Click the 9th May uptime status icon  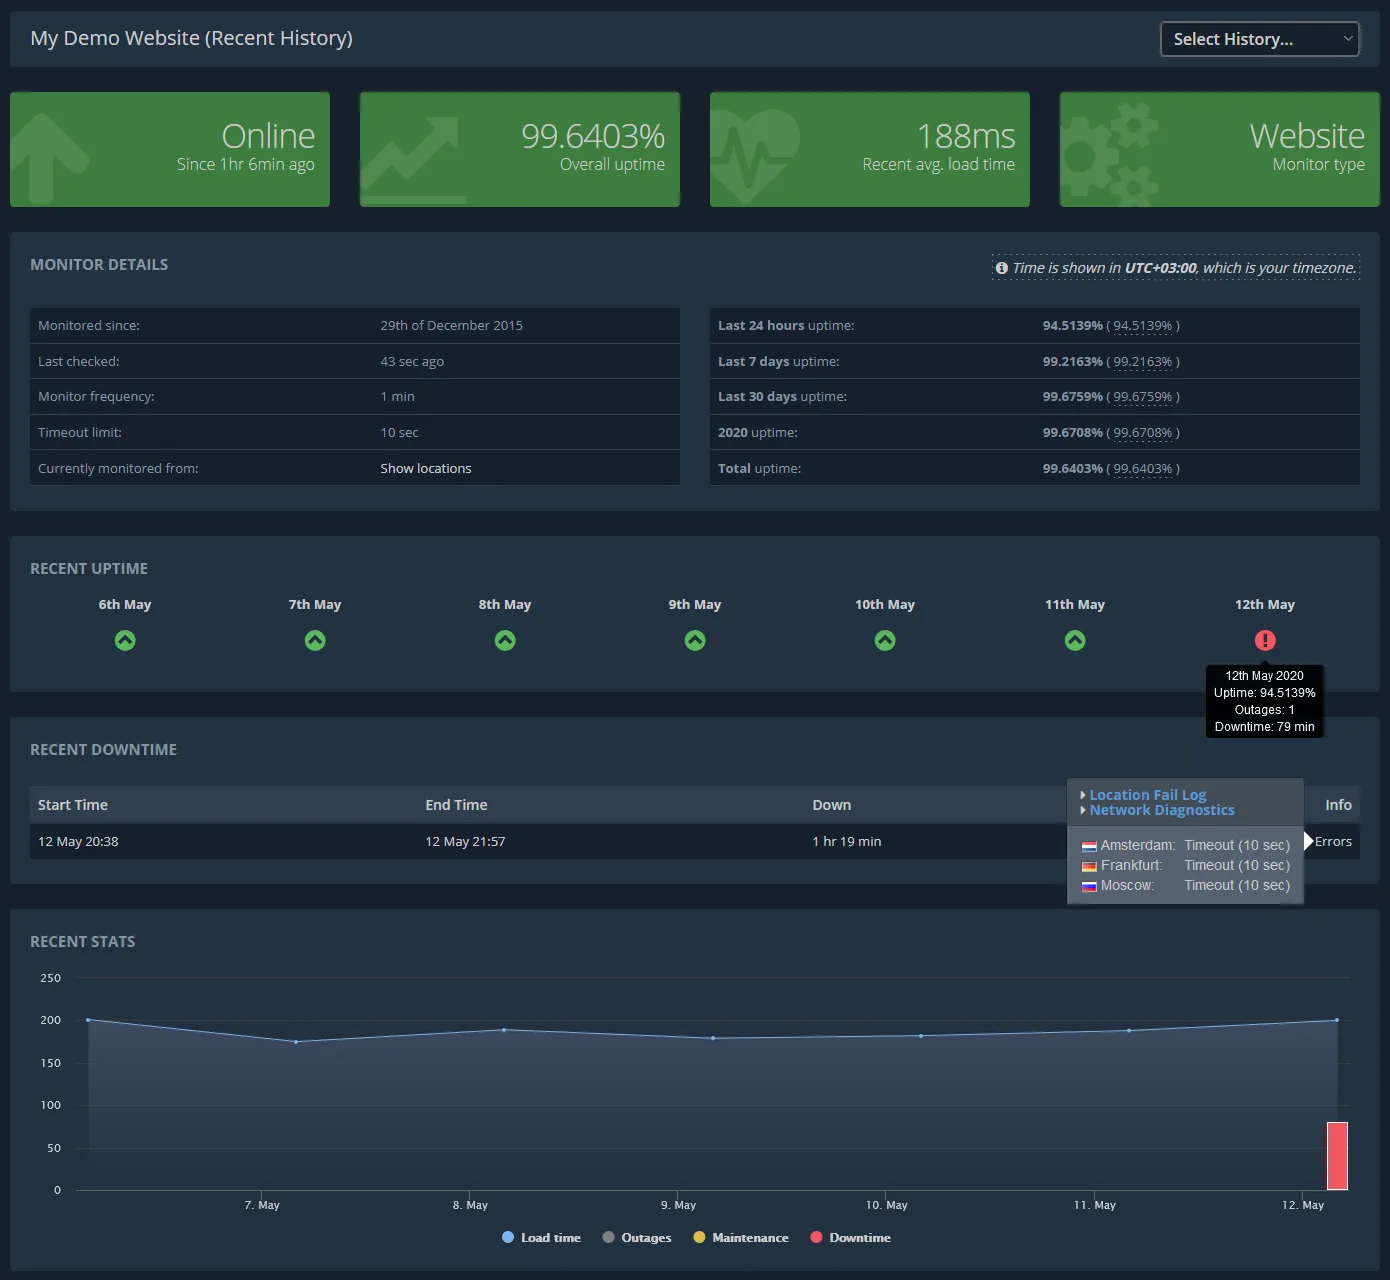695,640
